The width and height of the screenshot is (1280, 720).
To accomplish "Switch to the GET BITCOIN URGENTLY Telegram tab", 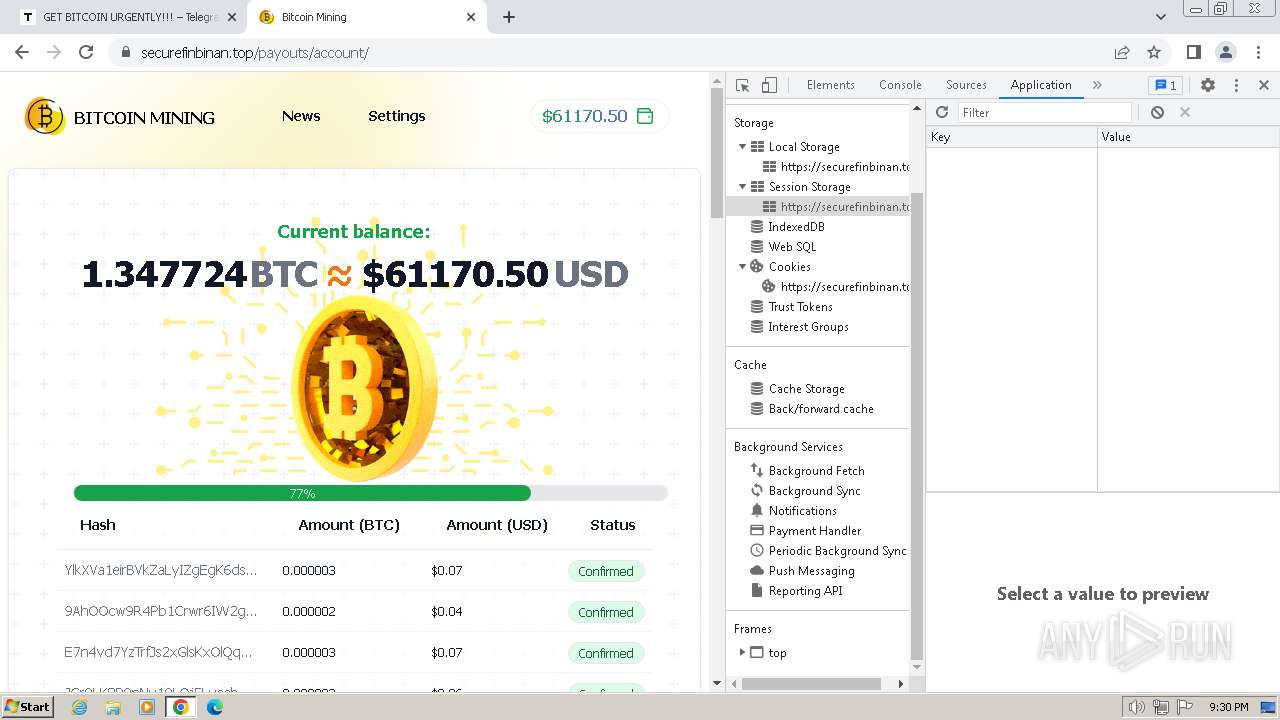I will (130, 17).
